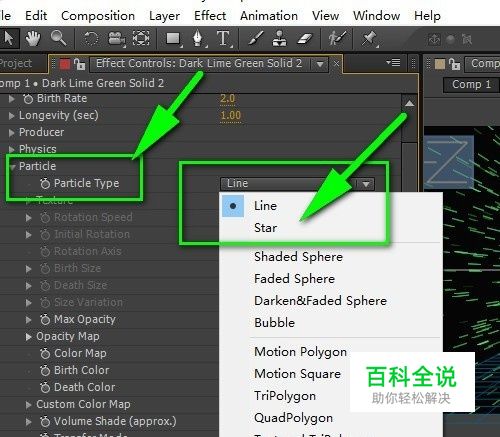500x437 pixels.
Task: Choose Motion Polygon particle type
Action: [300, 352]
